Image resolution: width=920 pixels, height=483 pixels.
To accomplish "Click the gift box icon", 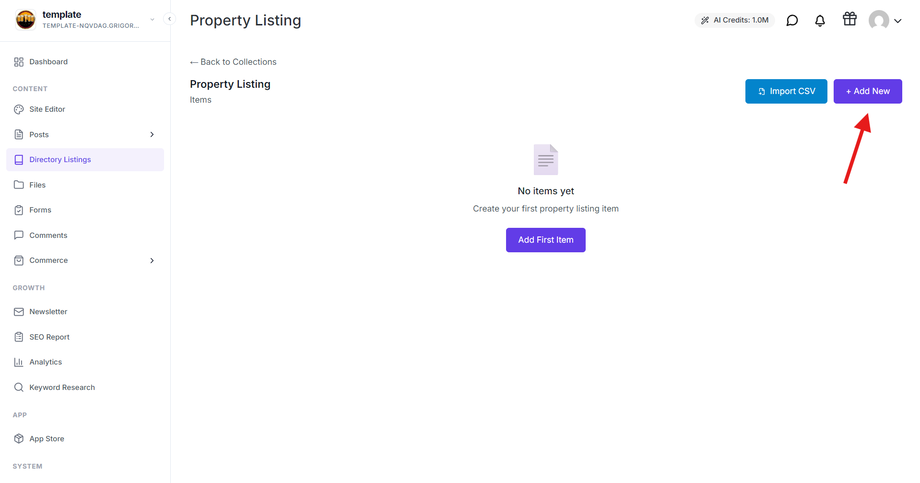I will click(x=849, y=19).
